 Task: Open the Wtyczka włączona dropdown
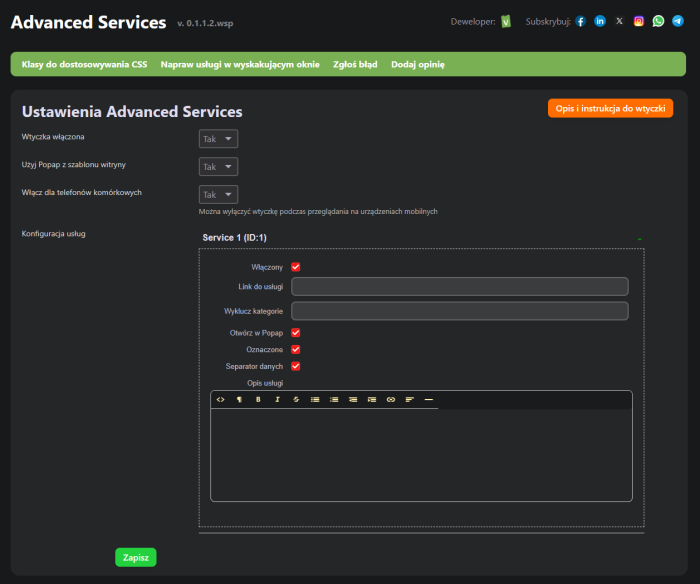[218, 139]
